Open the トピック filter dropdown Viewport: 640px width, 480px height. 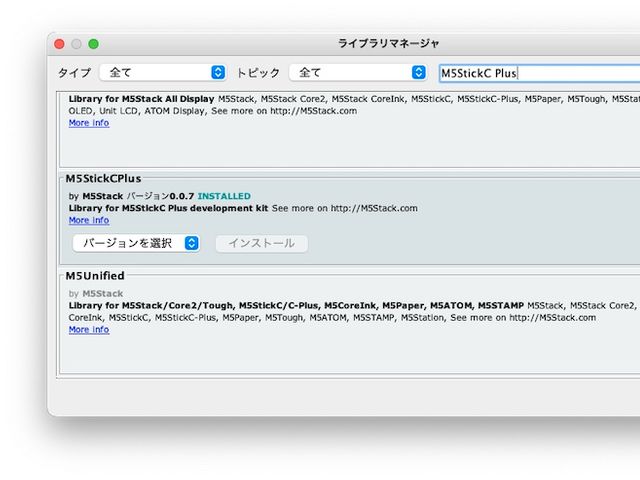tap(357, 72)
